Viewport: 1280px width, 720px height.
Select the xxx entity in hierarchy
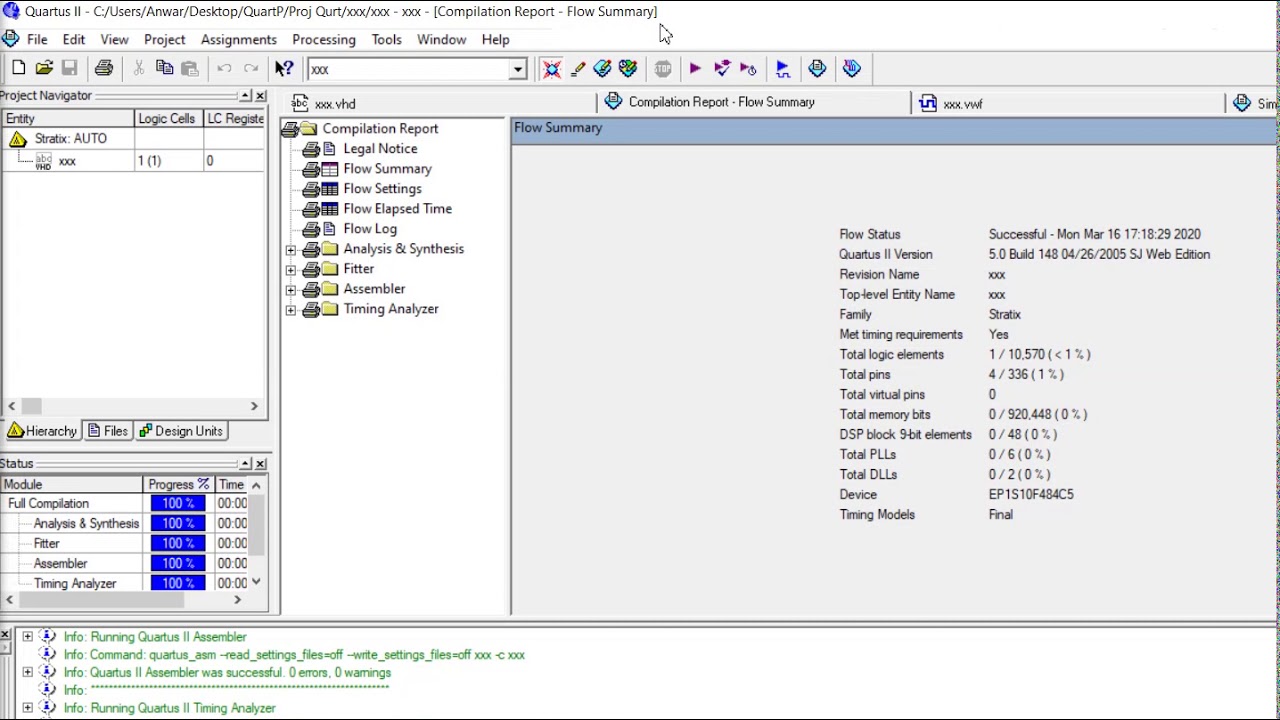(67, 161)
